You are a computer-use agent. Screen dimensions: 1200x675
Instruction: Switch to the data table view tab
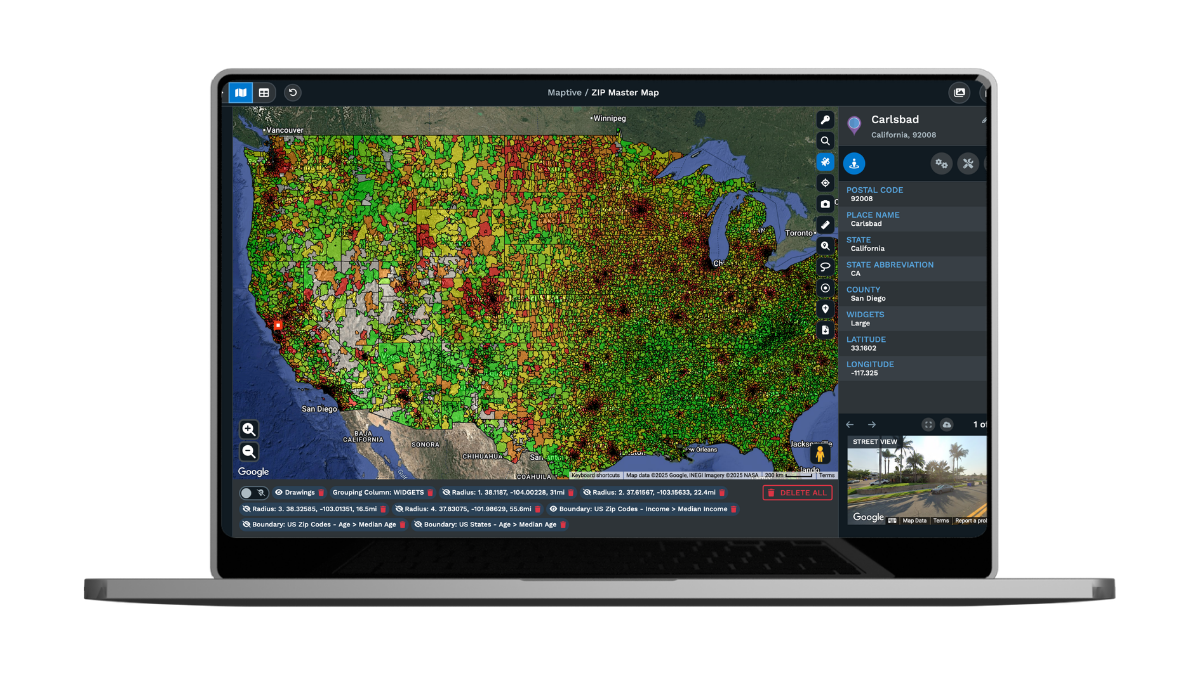click(x=264, y=93)
